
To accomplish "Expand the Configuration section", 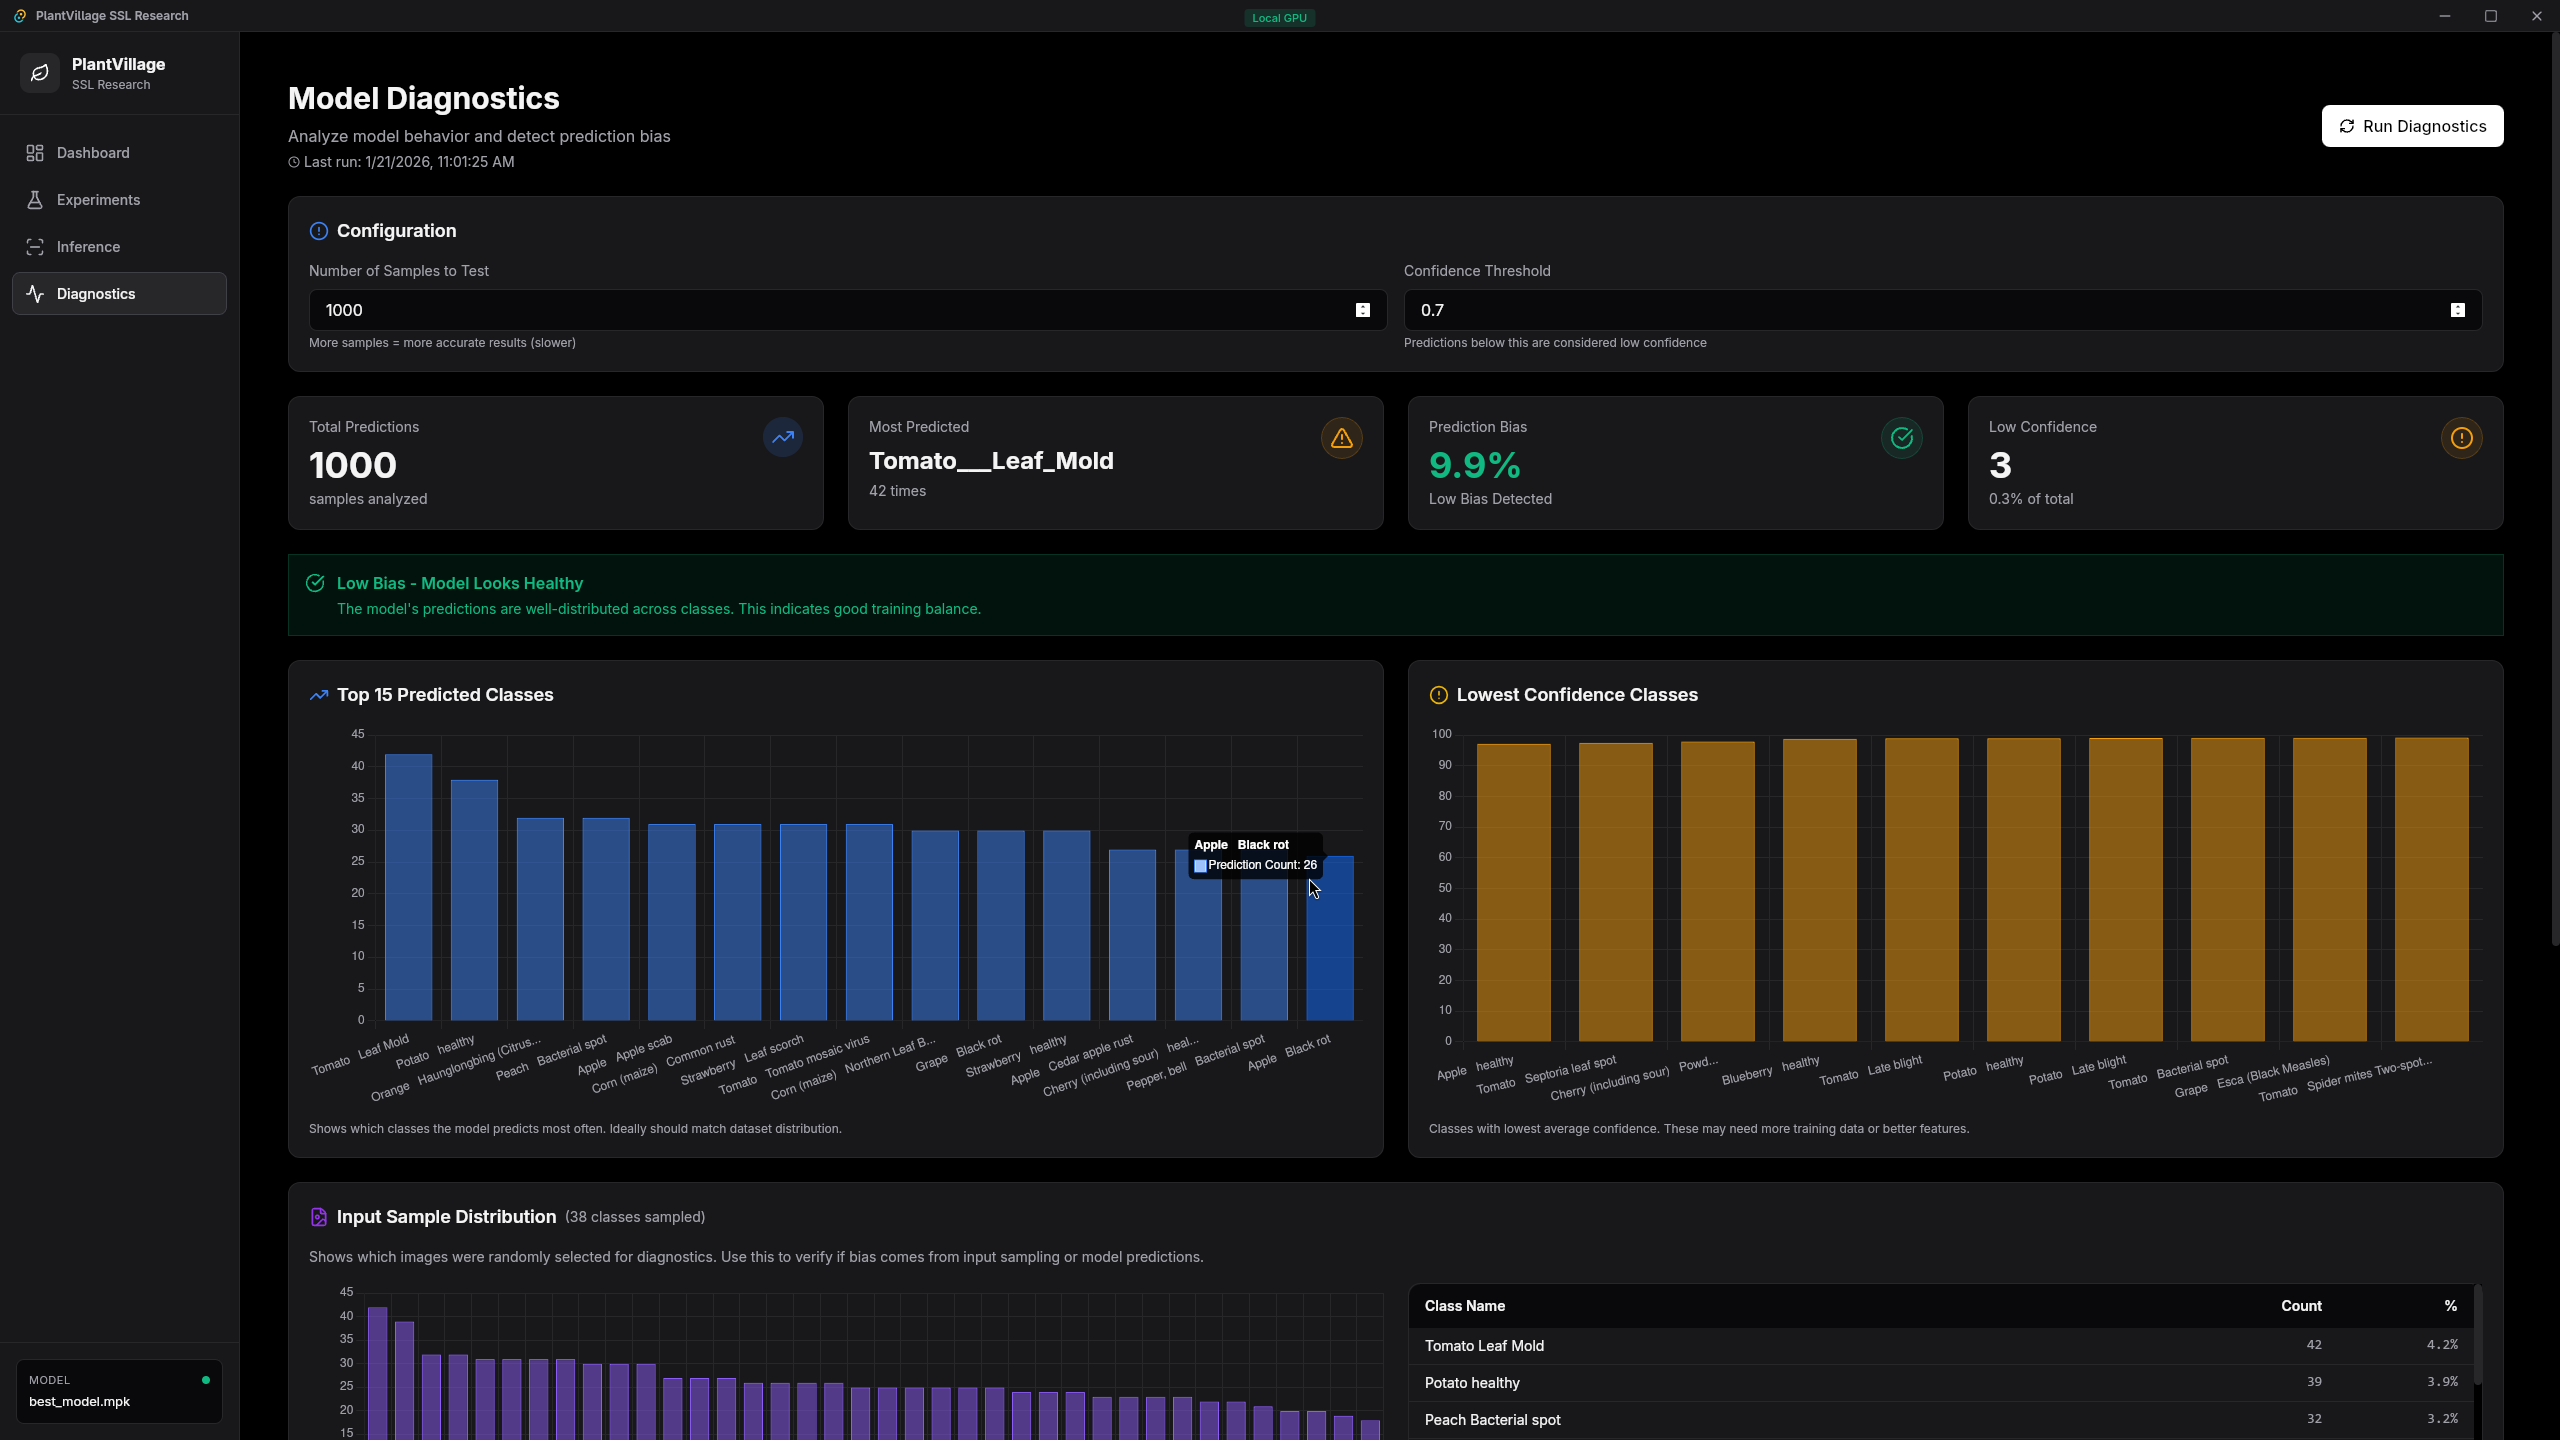I will click(318, 231).
